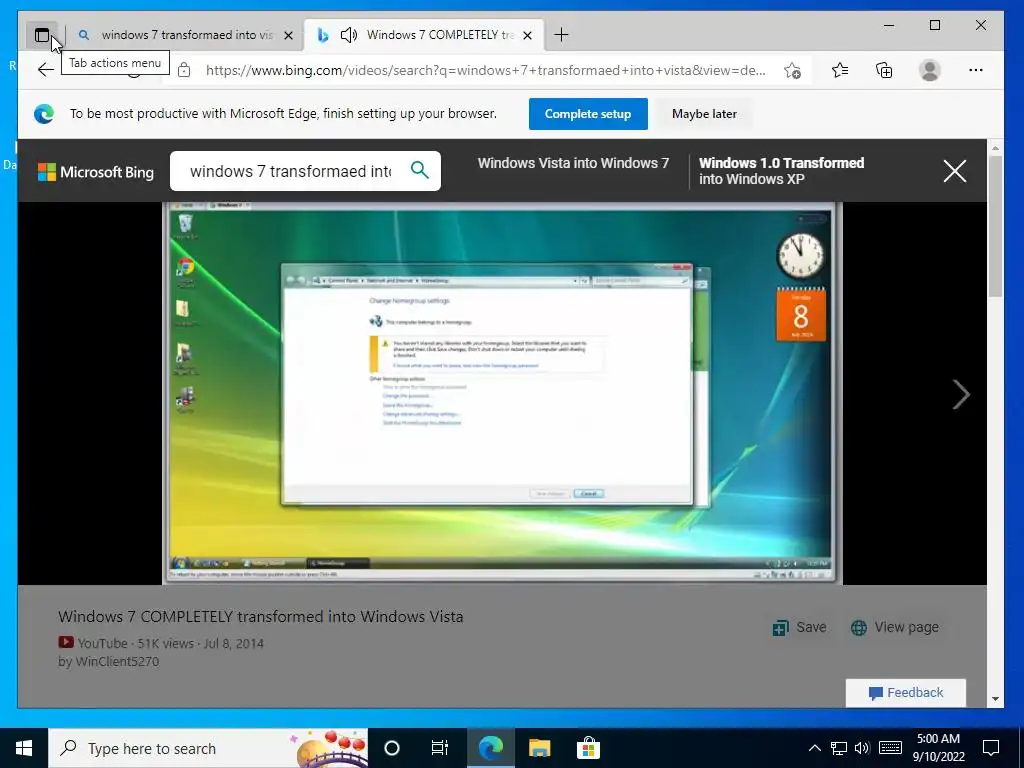Save the video with Save button

pos(799,627)
